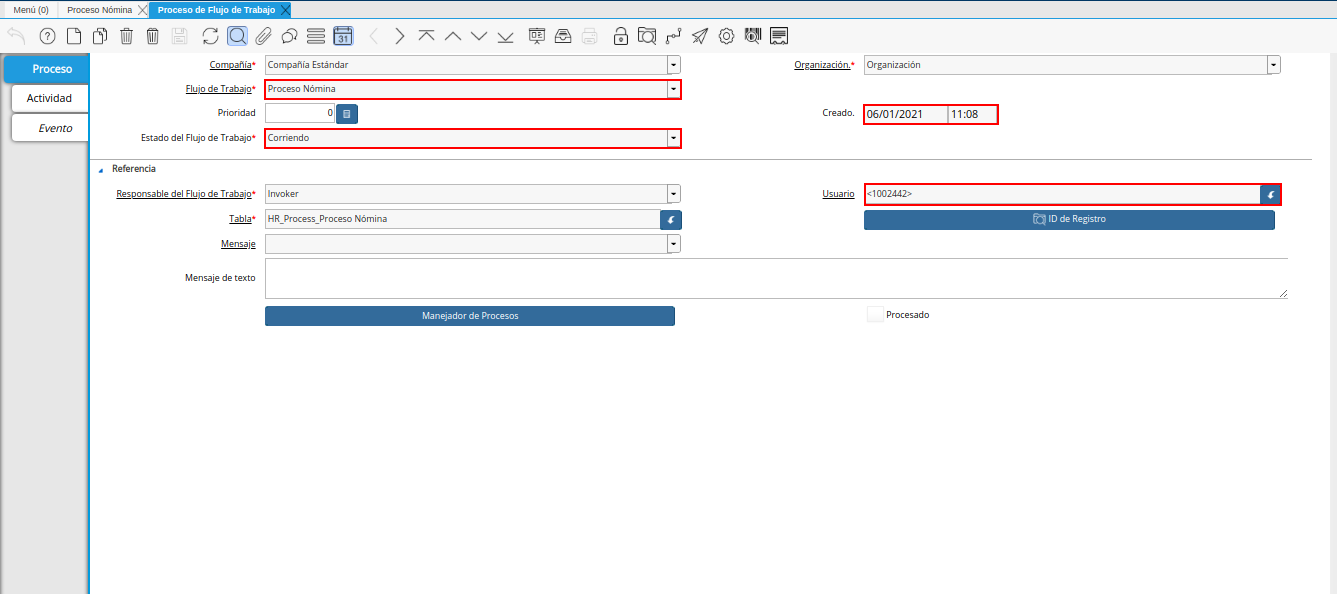Switch to the Actividad tab
Screen dimensions: 1337x594
(x=49, y=99)
